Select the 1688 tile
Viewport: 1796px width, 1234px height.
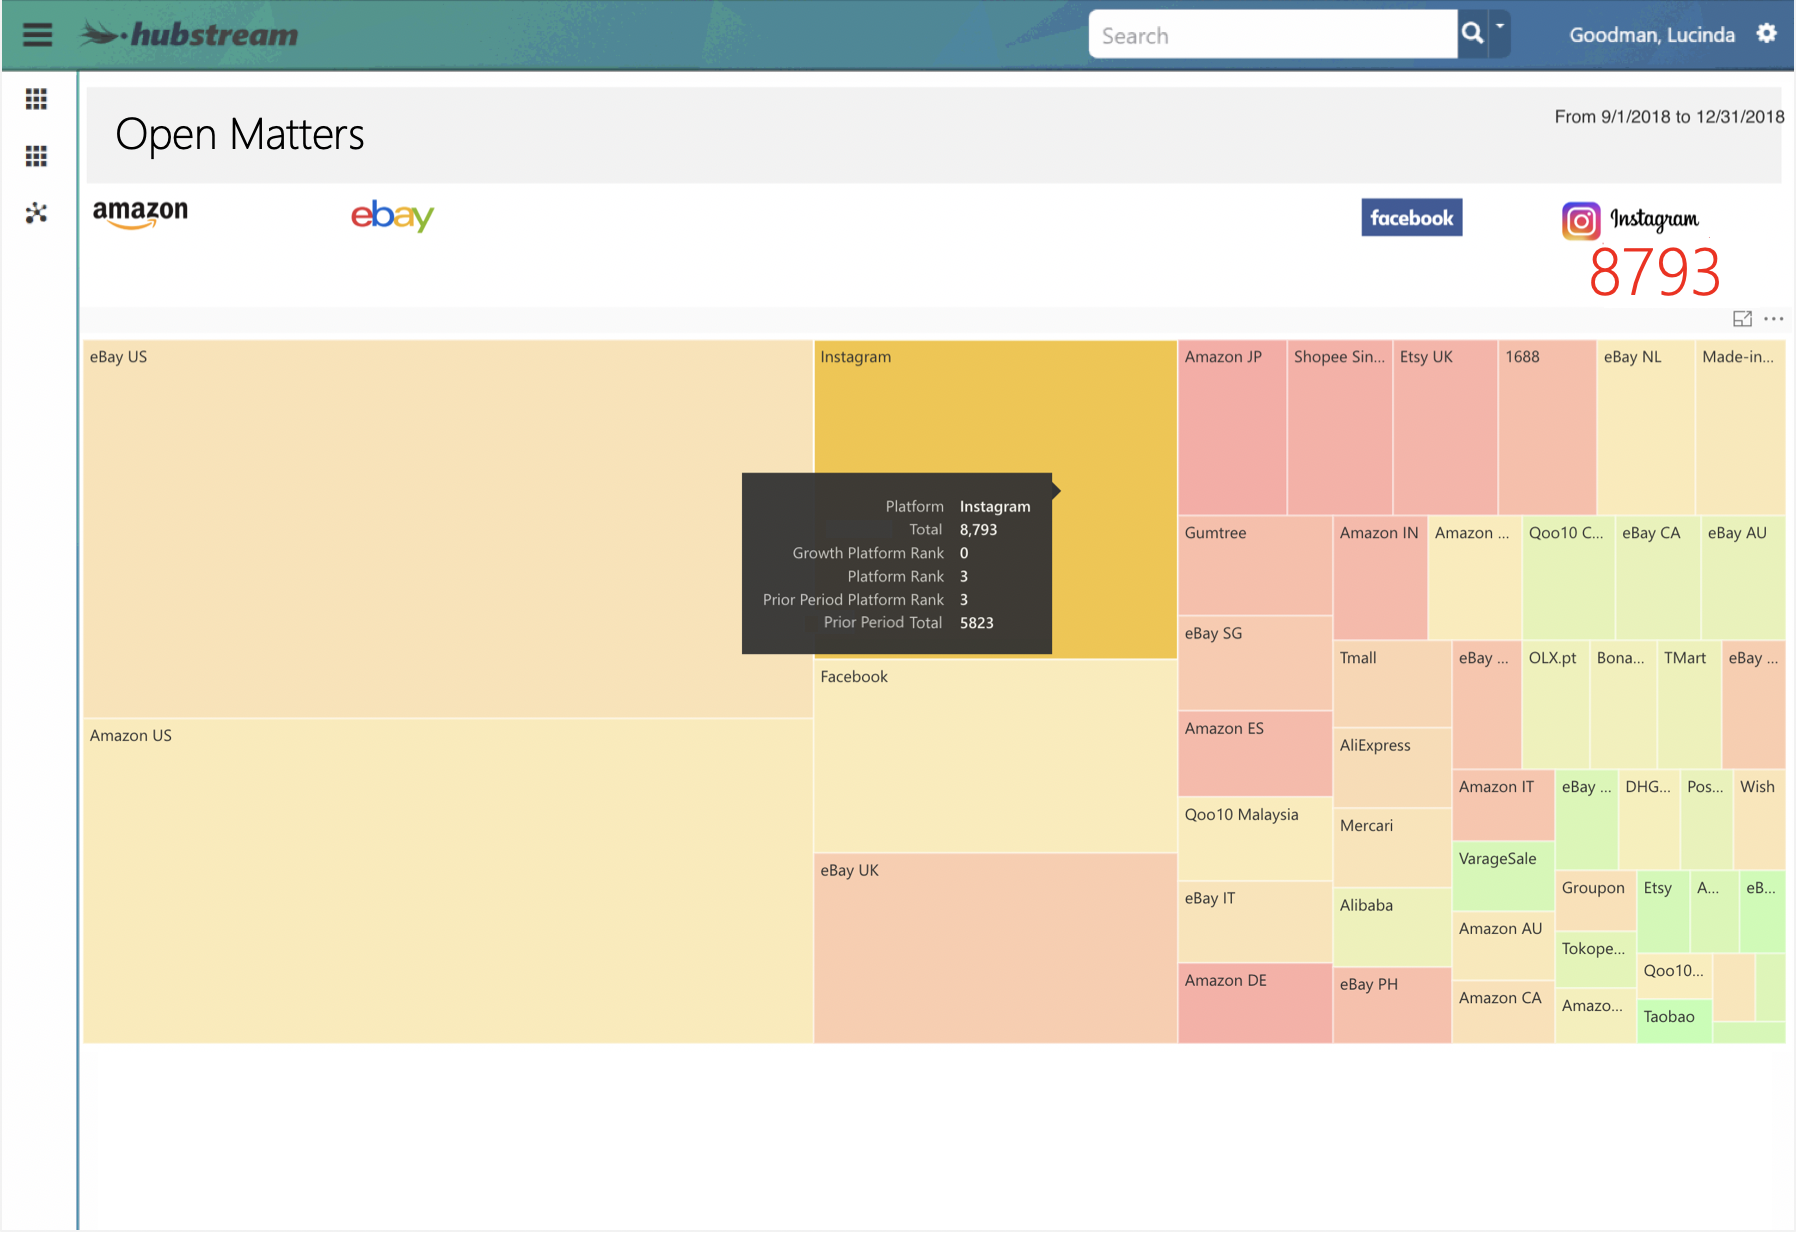point(1547,428)
